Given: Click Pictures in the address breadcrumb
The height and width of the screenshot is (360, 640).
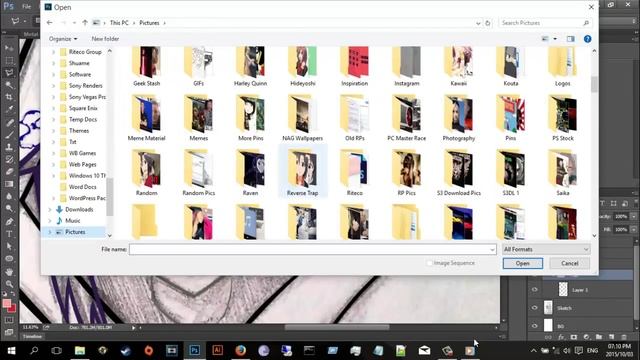Looking at the screenshot, I should coord(149,23).
